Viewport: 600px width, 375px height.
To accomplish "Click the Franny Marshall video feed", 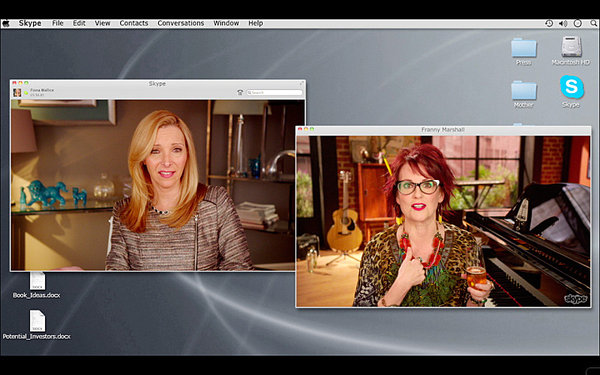I will (x=443, y=221).
